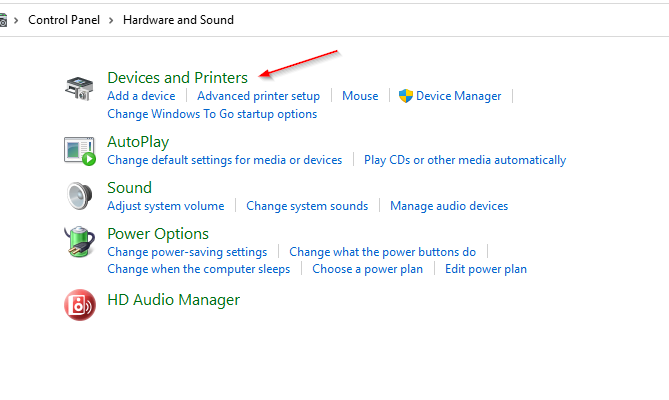The image size is (669, 400).
Task: Open the Devices and Printers heading
Action: coord(177,78)
